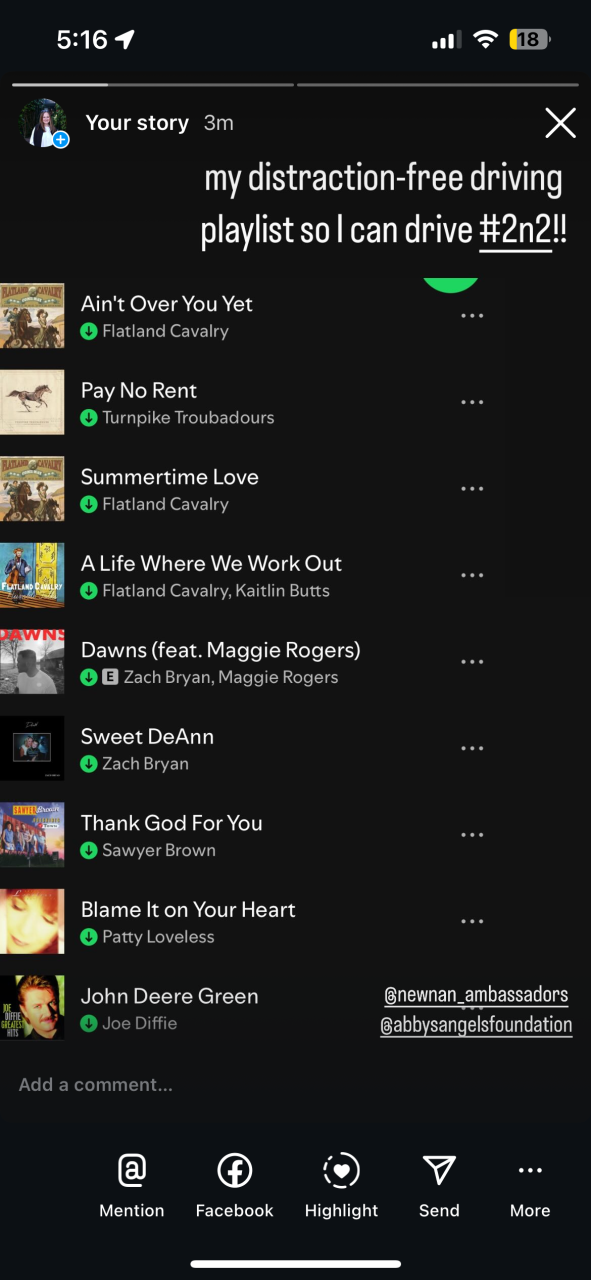Open options for Ain't Over You Yet
This screenshot has width=591, height=1280.
(472, 315)
